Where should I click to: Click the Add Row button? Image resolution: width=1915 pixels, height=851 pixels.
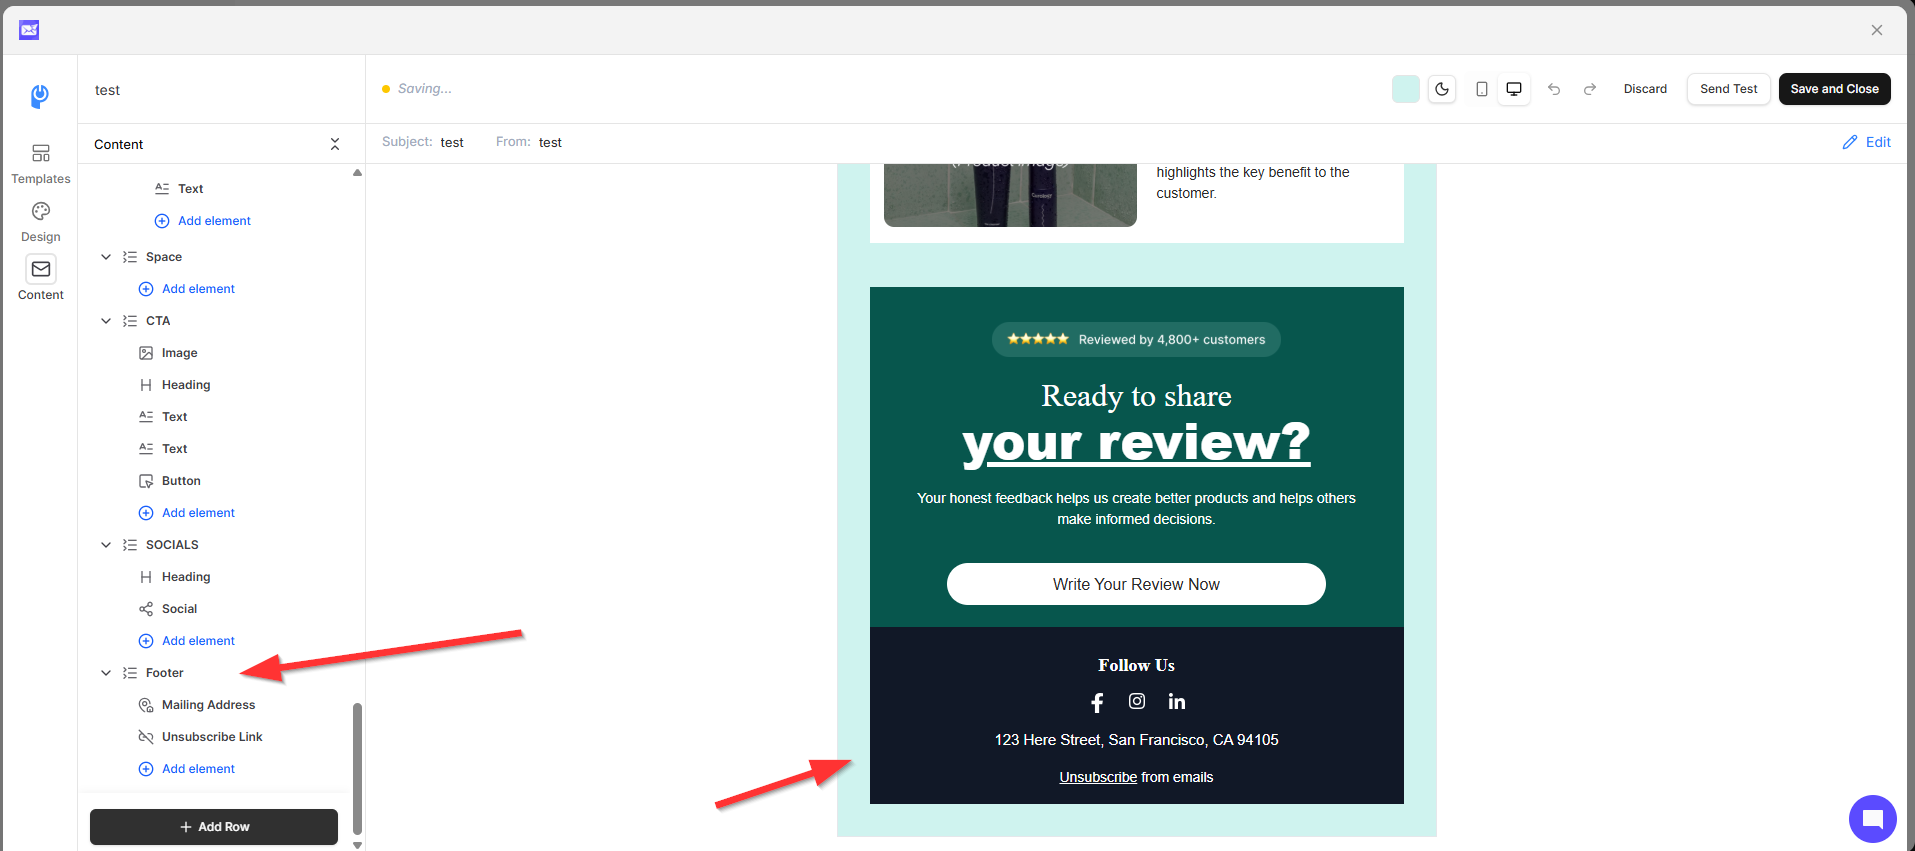[x=214, y=827]
